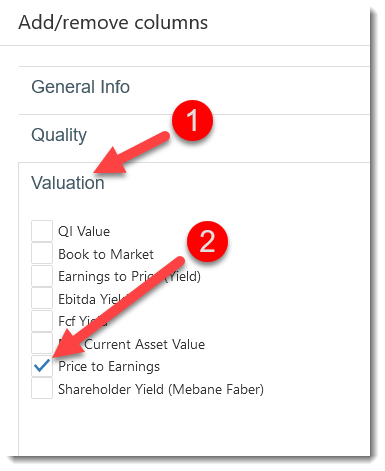Select the Fcf Yield checkbox

click(42, 321)
